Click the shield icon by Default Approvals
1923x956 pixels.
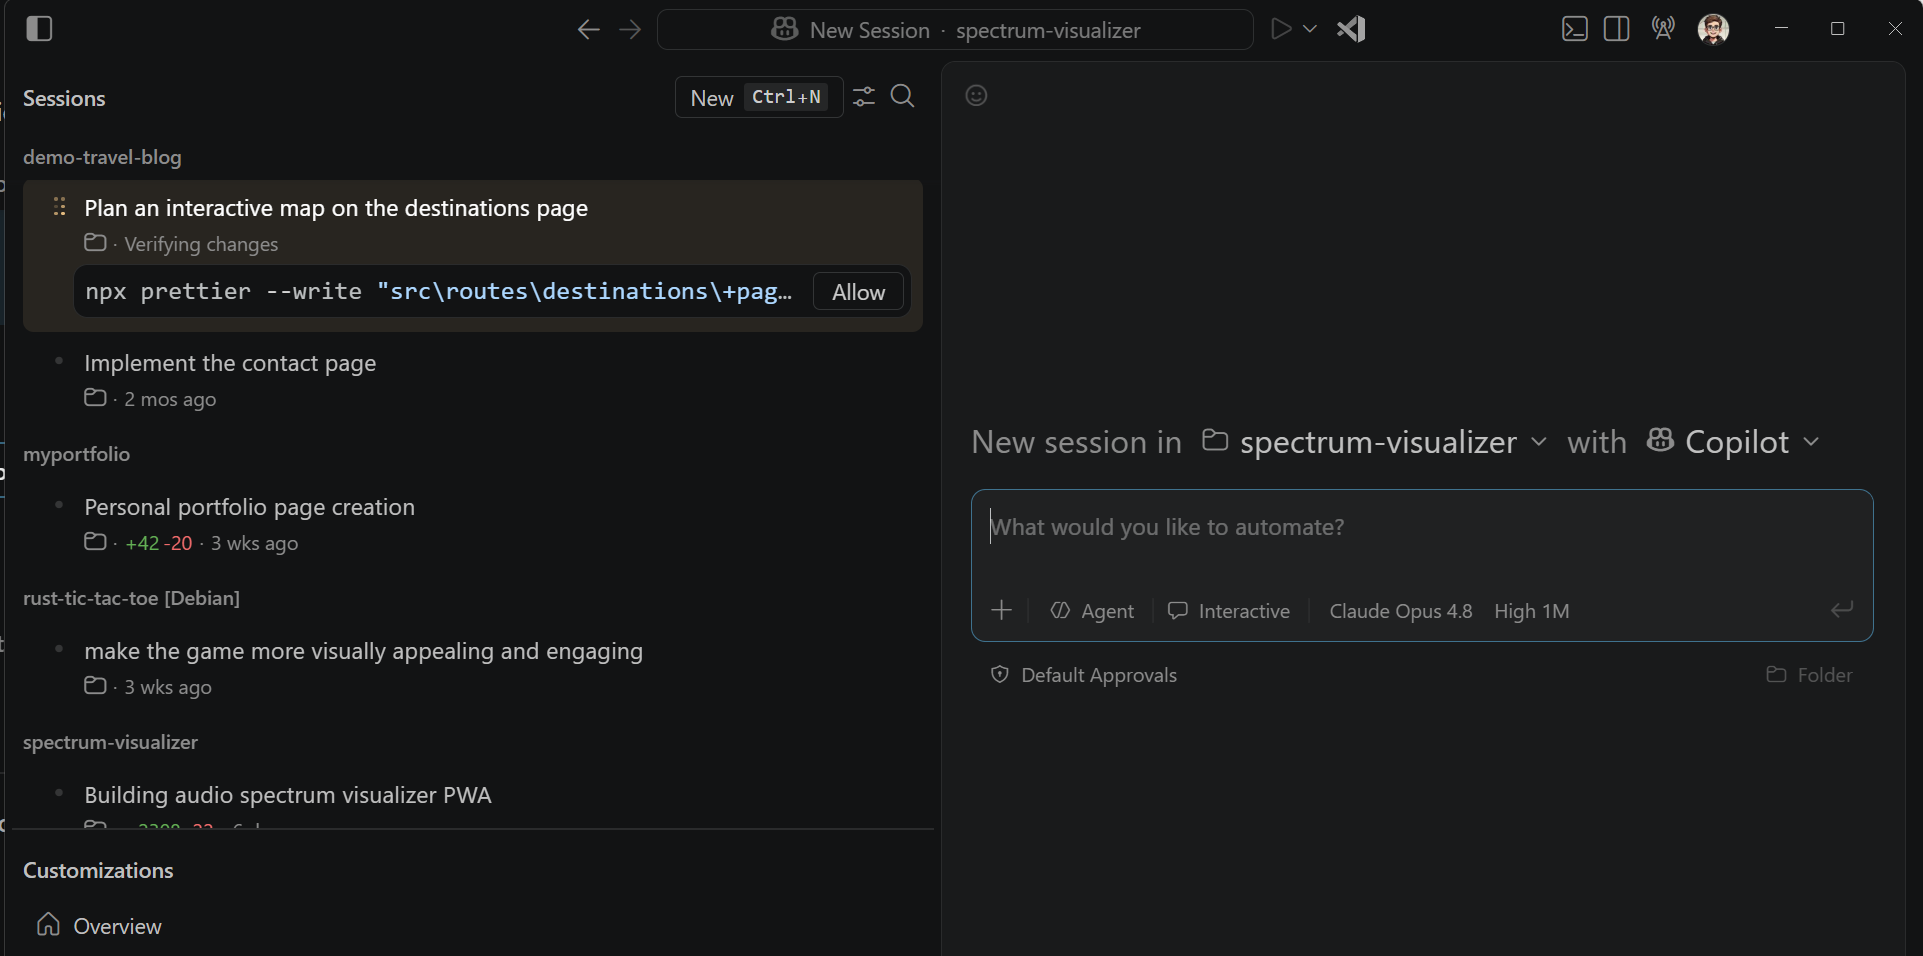[999, 674]
